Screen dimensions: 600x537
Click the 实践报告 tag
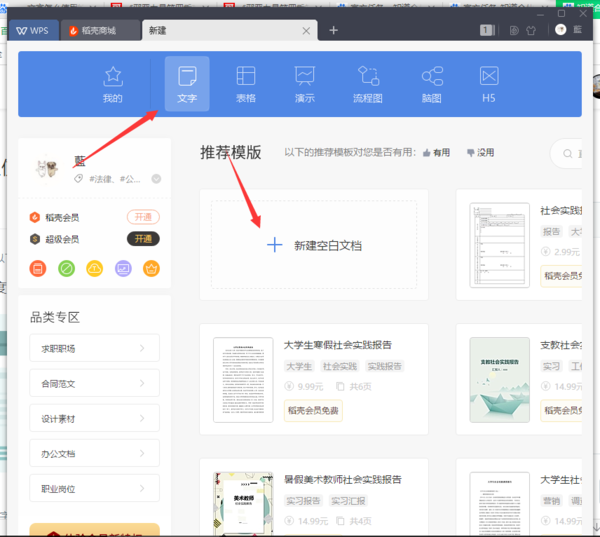pos(385,366)
